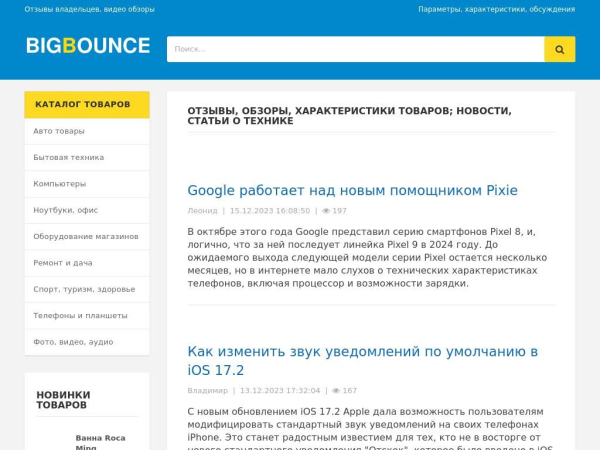This screenshot has width=600, height=450.
Task: Click author name Леонид under first article
Action: [202, 211]
